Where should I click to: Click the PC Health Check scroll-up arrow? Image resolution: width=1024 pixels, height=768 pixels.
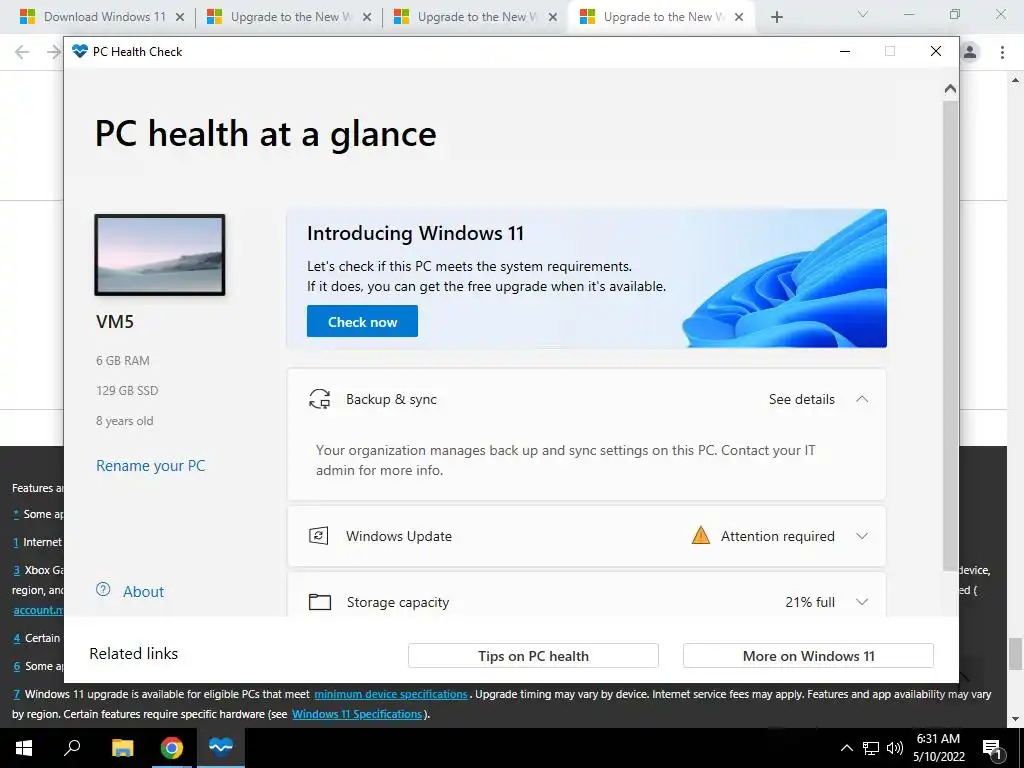coord(950,88)
